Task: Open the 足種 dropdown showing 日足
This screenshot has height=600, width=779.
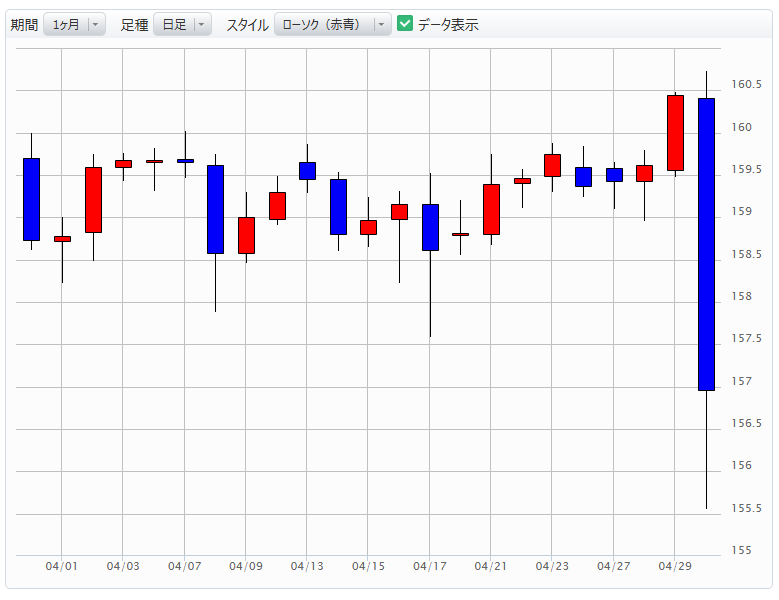Action: point(182,25)
